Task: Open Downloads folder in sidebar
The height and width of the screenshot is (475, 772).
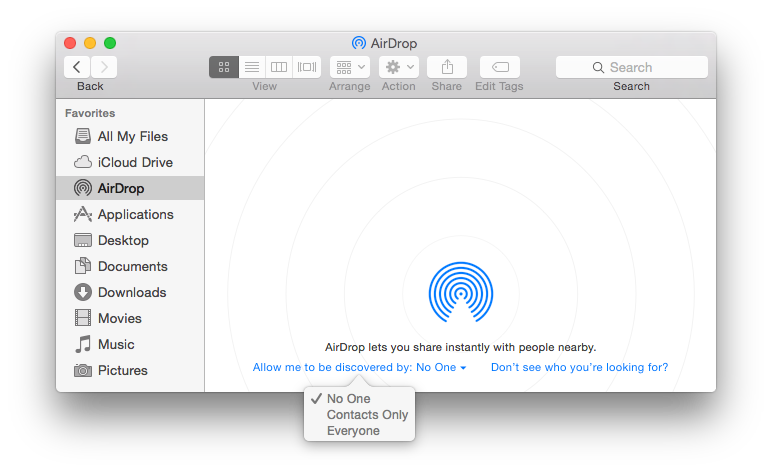Action: tap(130, 292)
